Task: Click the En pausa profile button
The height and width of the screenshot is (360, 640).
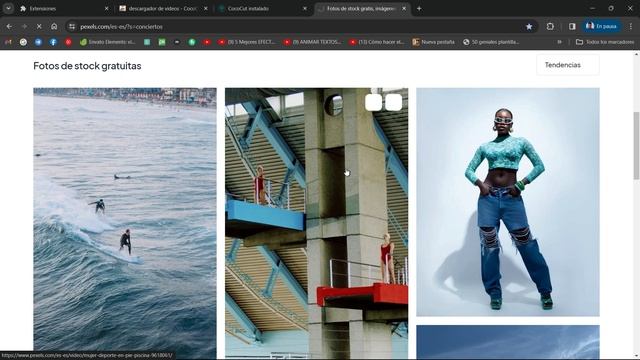Action: click(601, 27)
